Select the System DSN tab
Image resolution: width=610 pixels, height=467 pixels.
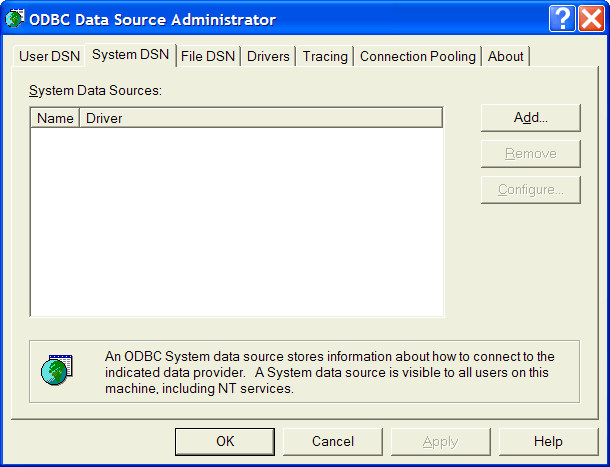click(130, 55)
